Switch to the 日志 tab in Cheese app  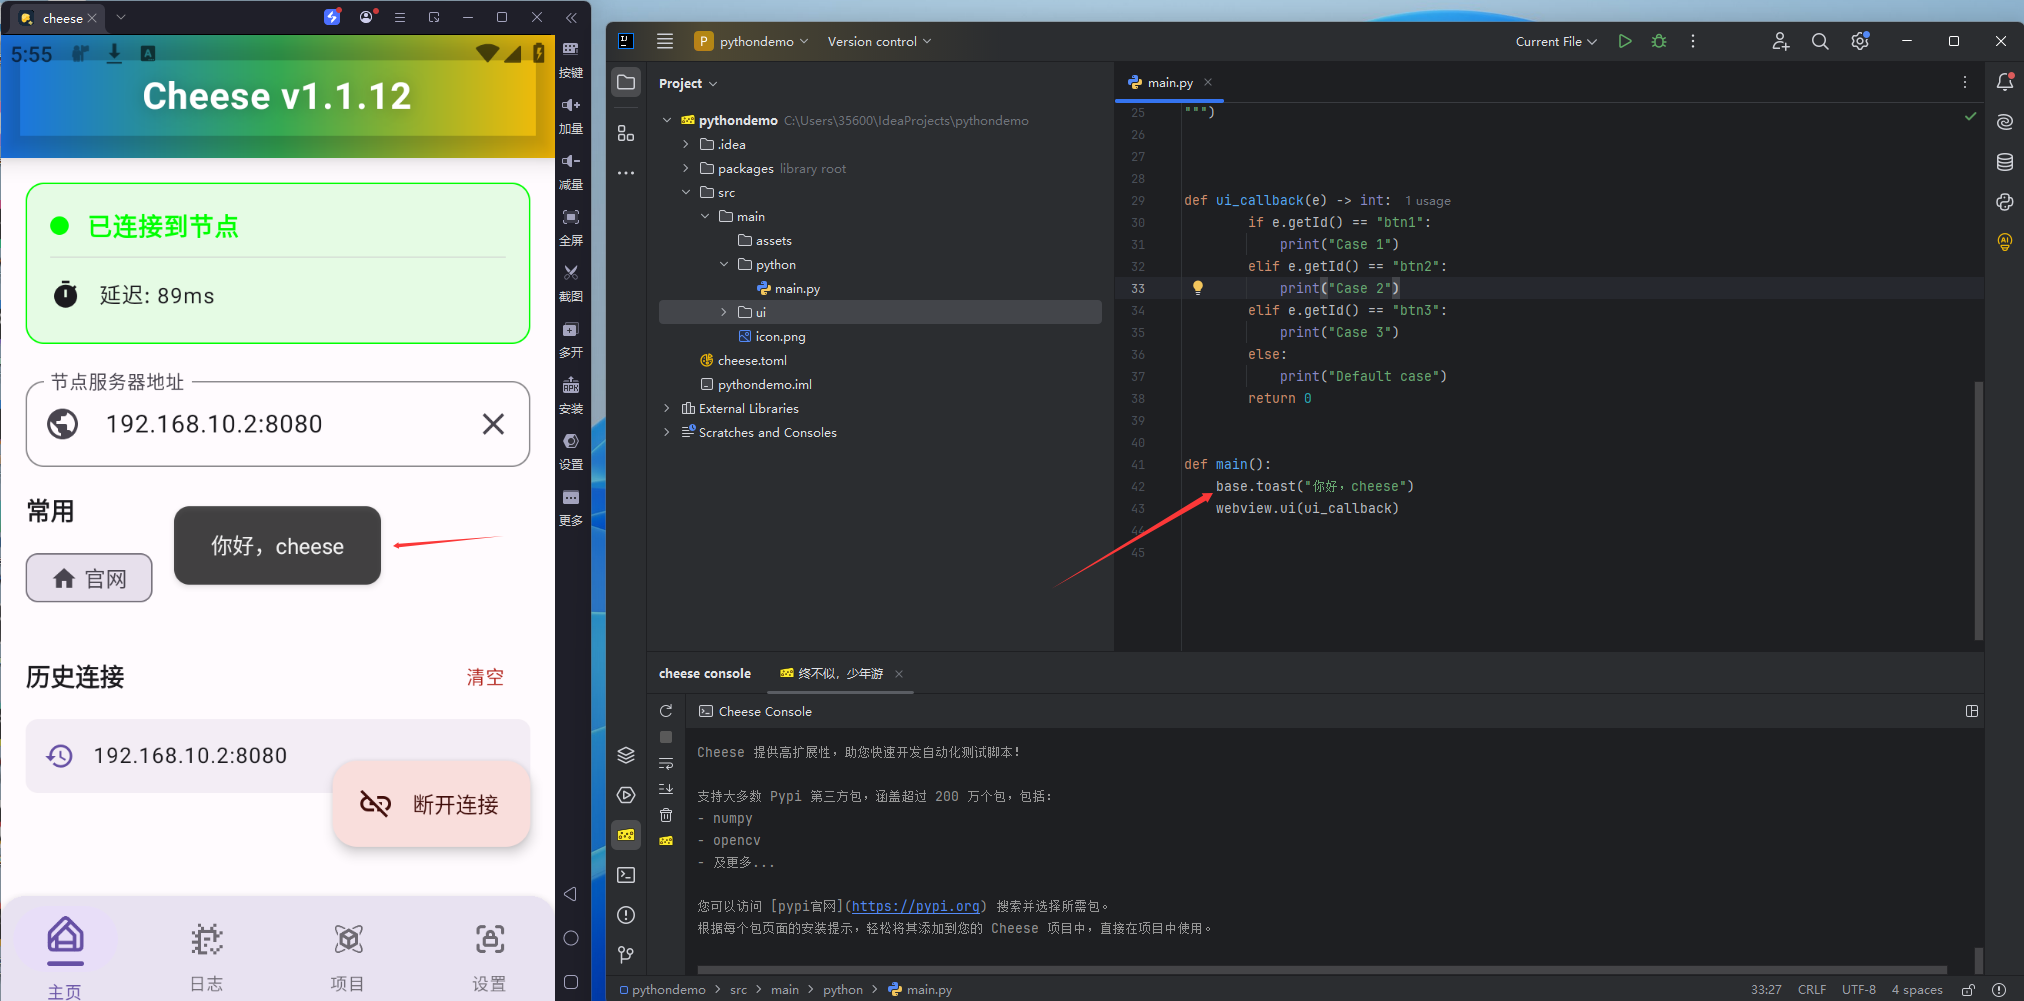pos(207,957)
